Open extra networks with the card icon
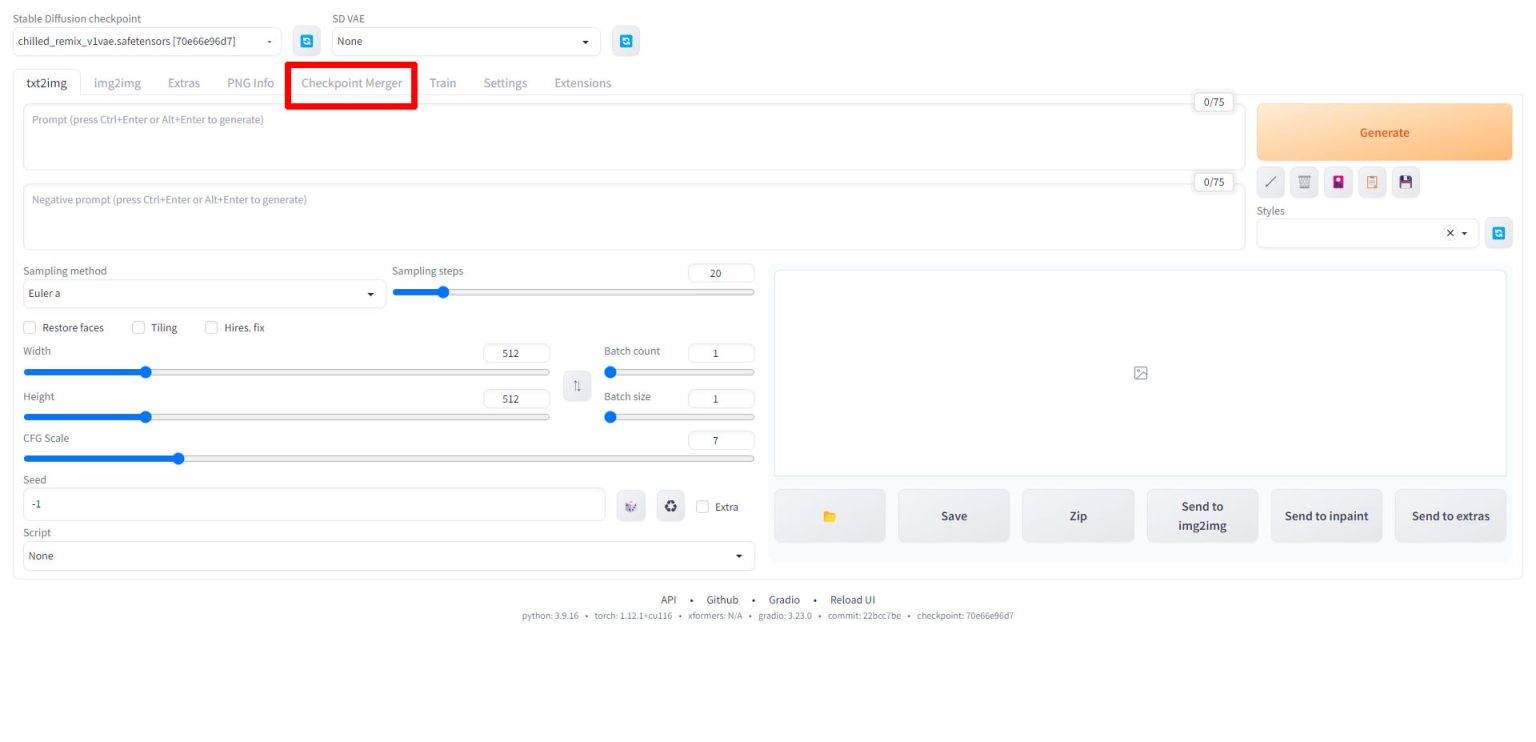The height and width of the screenshot is (742, 1536). pos(1338,181)
